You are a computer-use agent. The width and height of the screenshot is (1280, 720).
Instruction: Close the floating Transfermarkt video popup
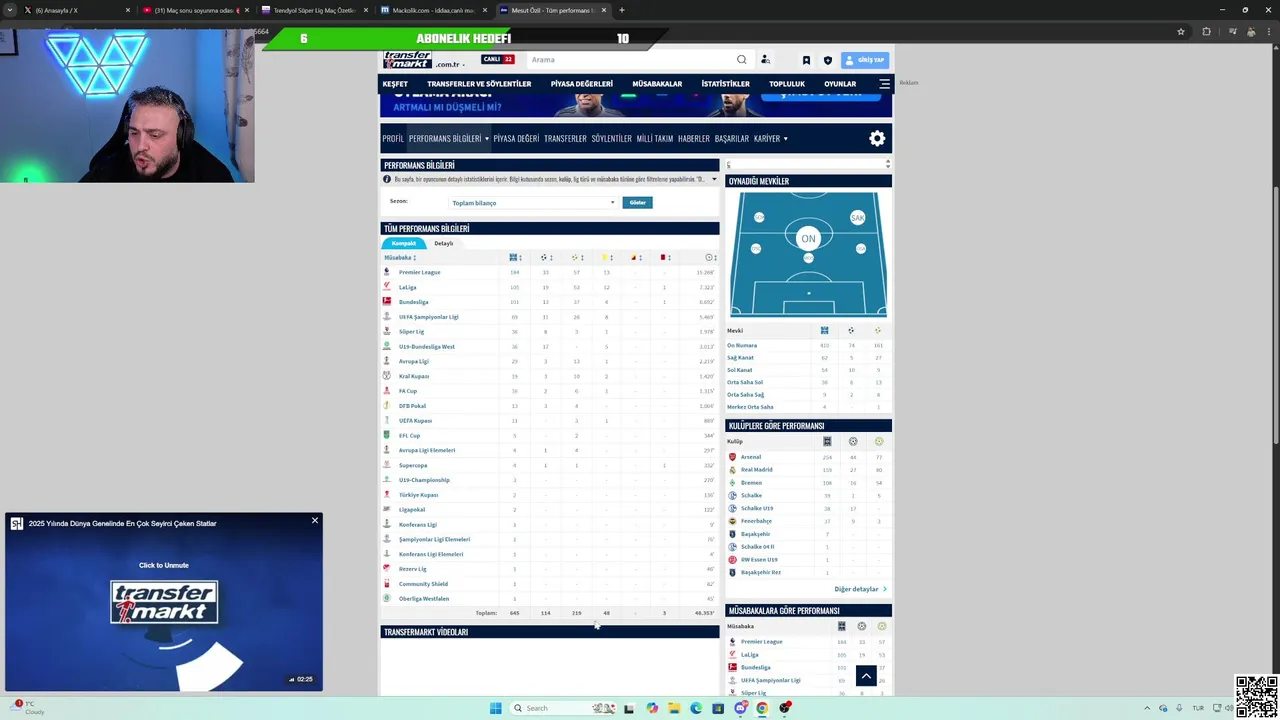315,520
